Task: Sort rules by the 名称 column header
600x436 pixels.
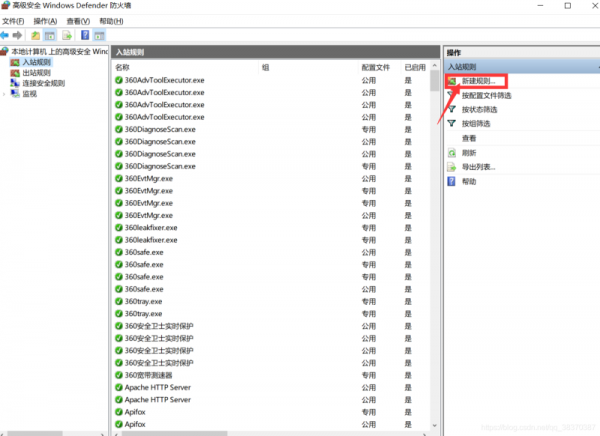Action: point(123,67)
